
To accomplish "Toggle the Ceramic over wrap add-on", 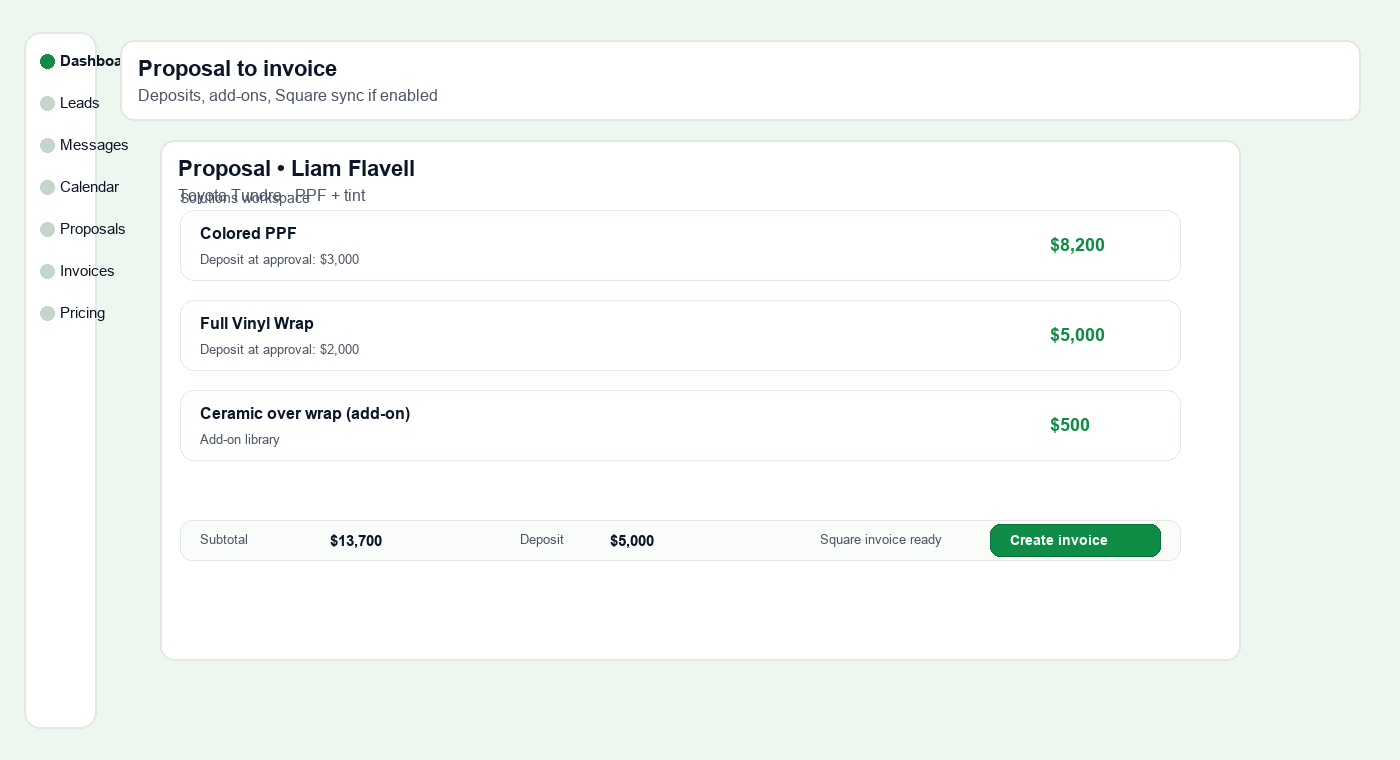I will [680, 425].
